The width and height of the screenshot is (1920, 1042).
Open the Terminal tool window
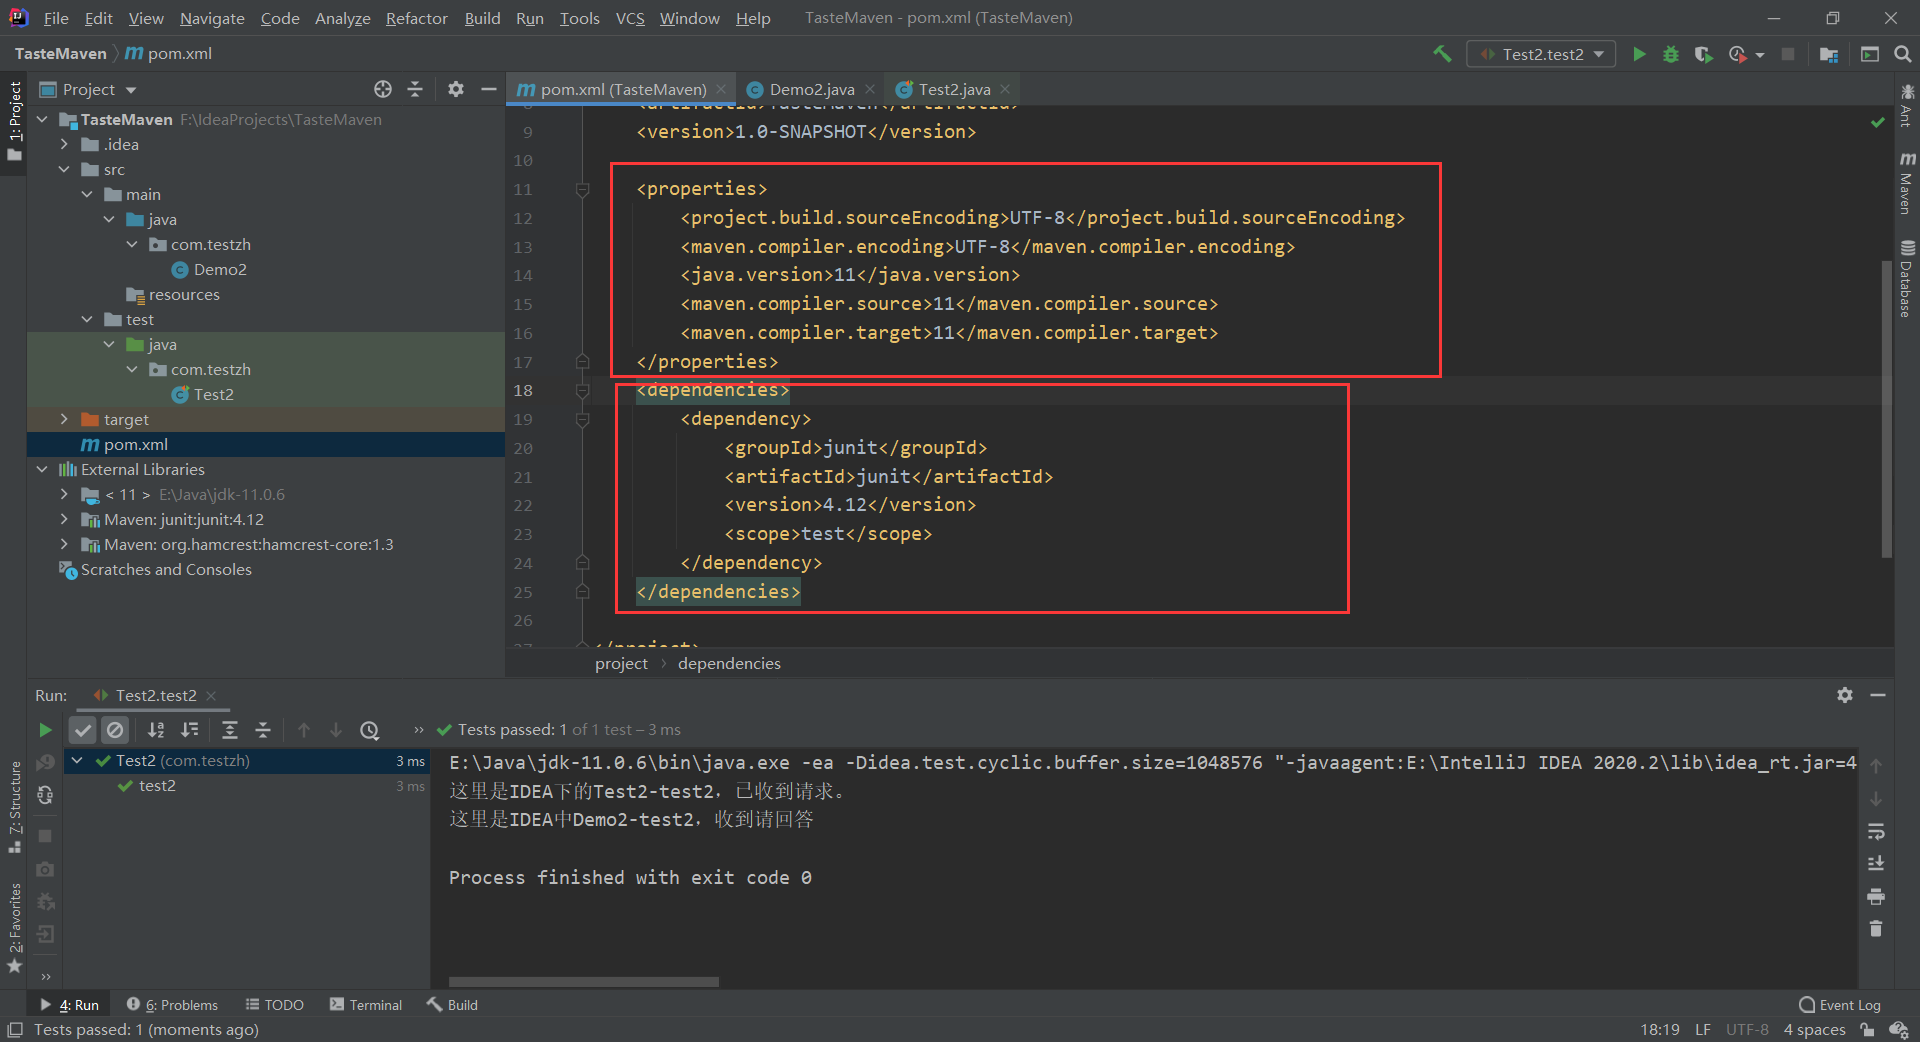[x=366, y=1005]
